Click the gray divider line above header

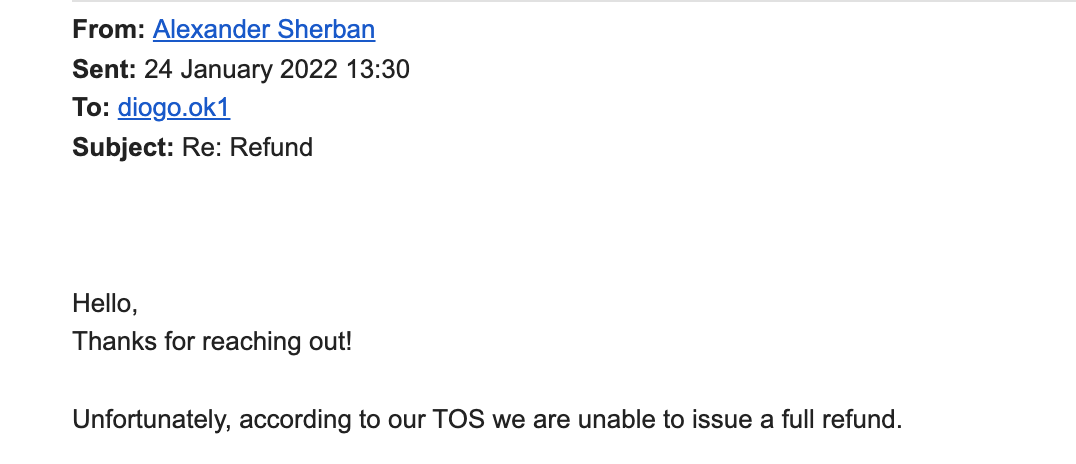[574, 1]
